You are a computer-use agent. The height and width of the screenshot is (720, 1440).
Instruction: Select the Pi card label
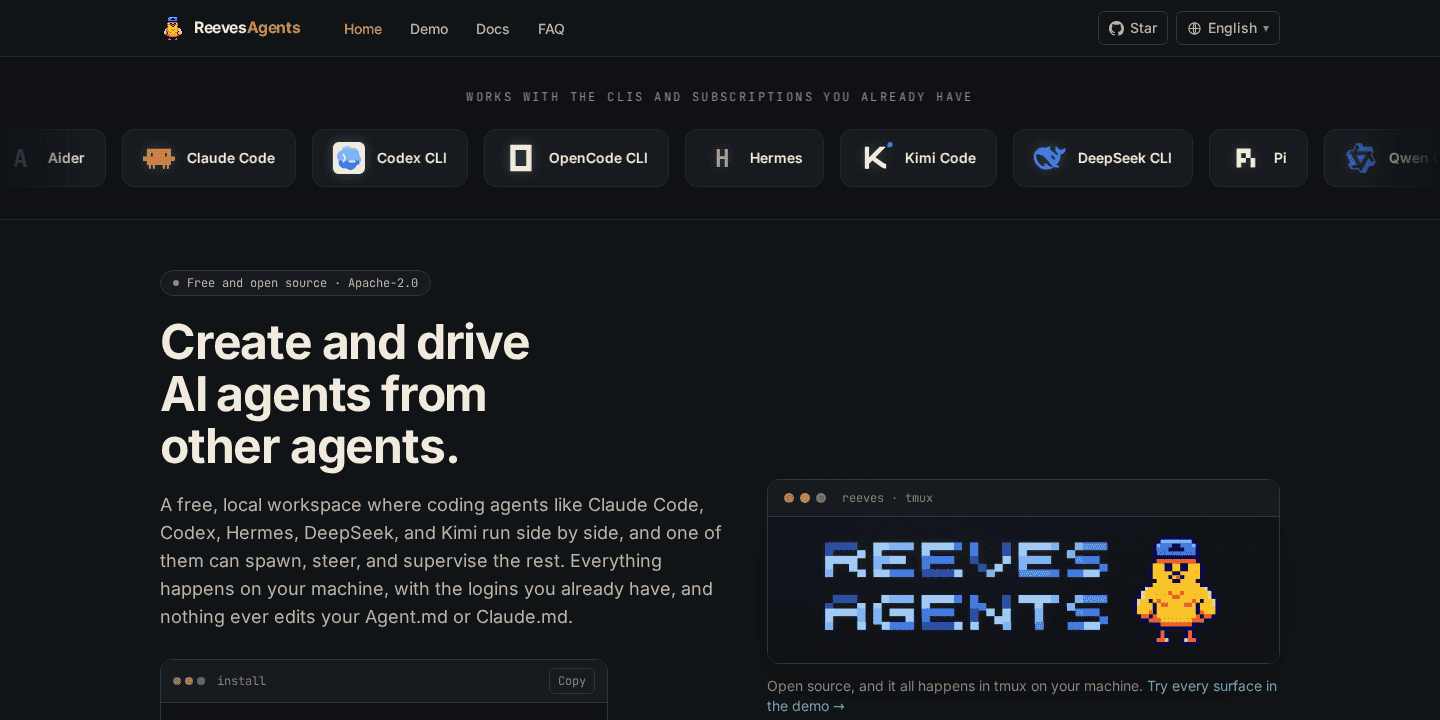click(x=1280, y=158)
